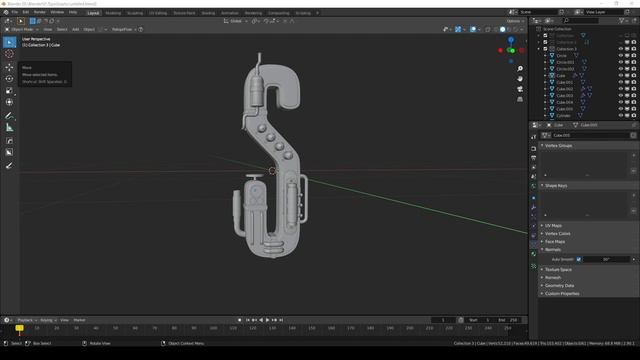
Task: Expand the UV Maps panel
Action: 553,226
